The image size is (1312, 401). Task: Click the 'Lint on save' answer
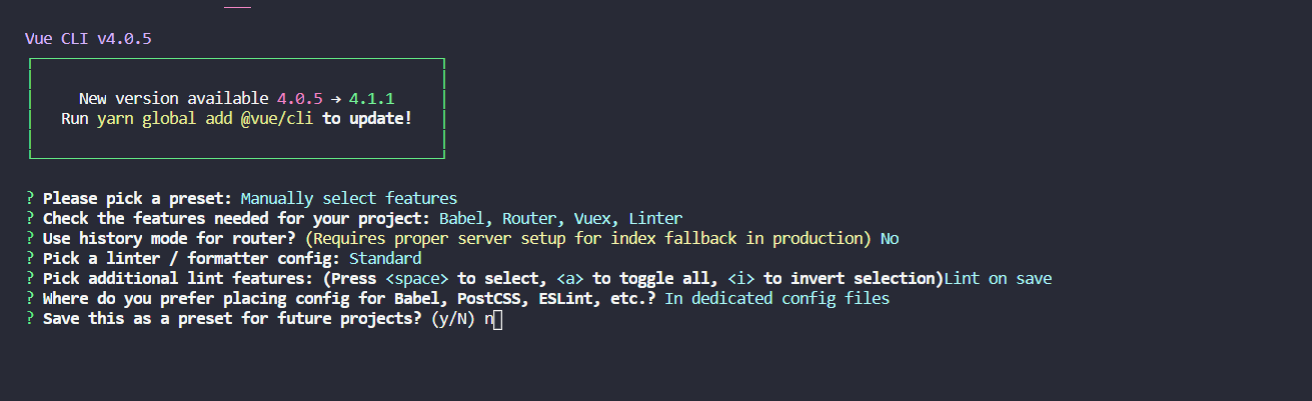(997, 278)
